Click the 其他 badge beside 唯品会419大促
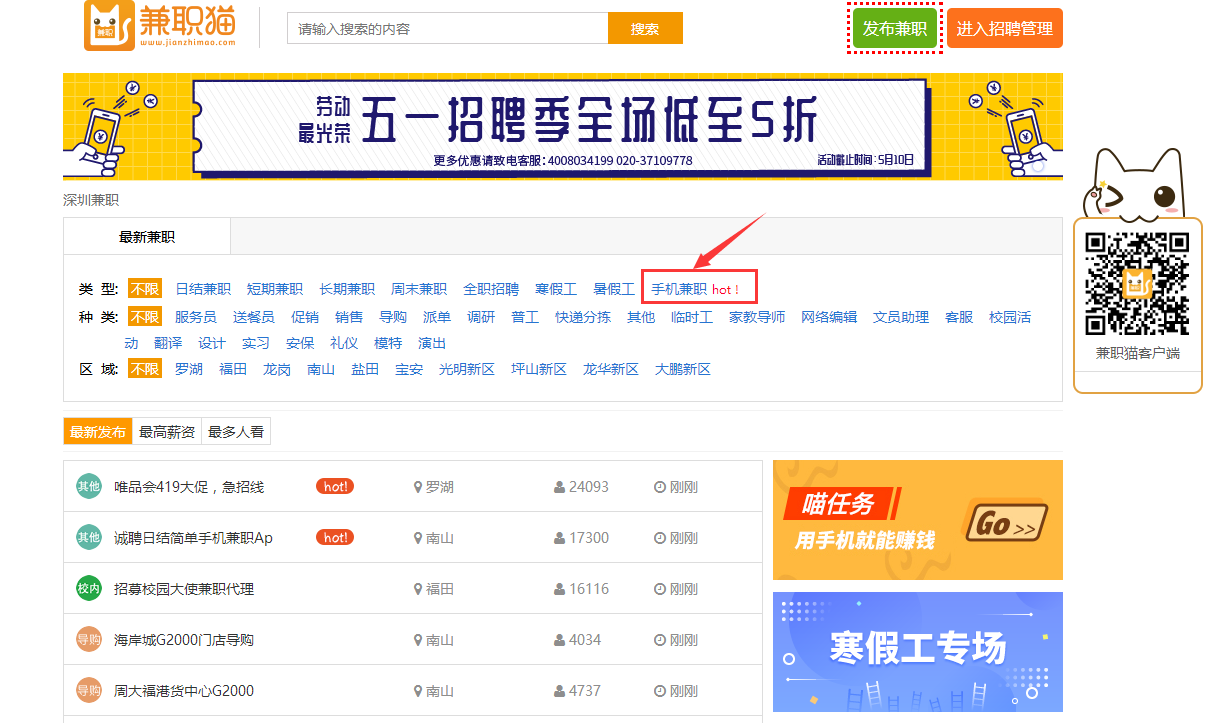Screen dimensions: 1225x723 pos(89,487)
